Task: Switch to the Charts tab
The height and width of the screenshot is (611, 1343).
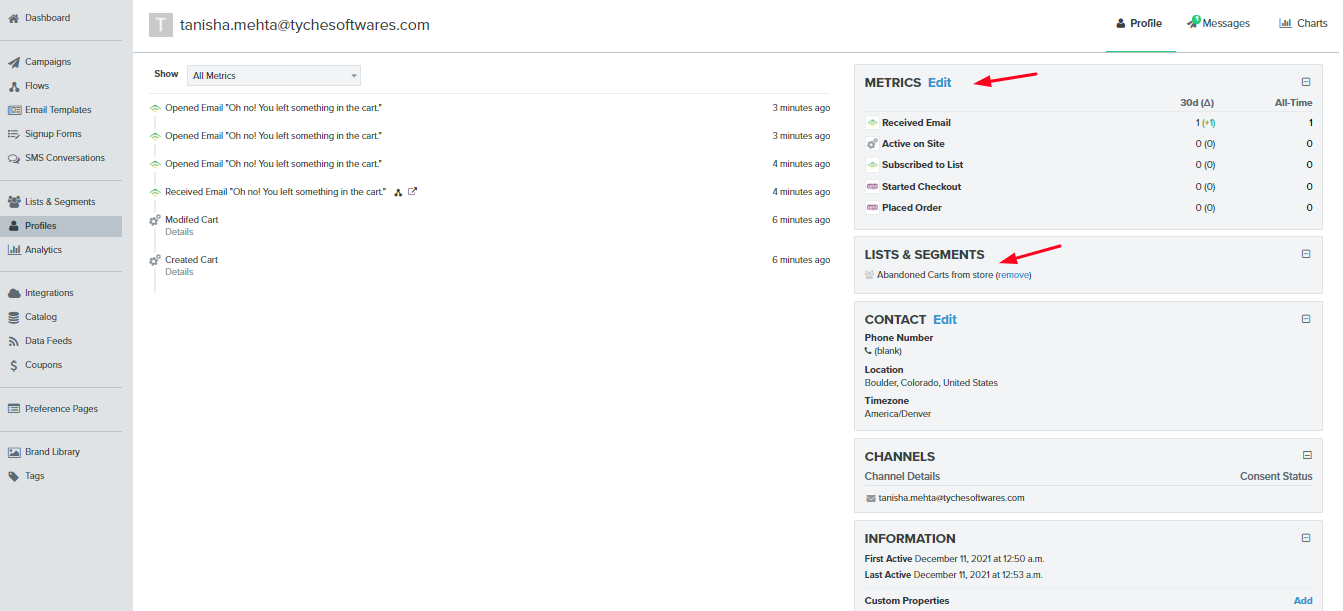Action: (1303, 23)
